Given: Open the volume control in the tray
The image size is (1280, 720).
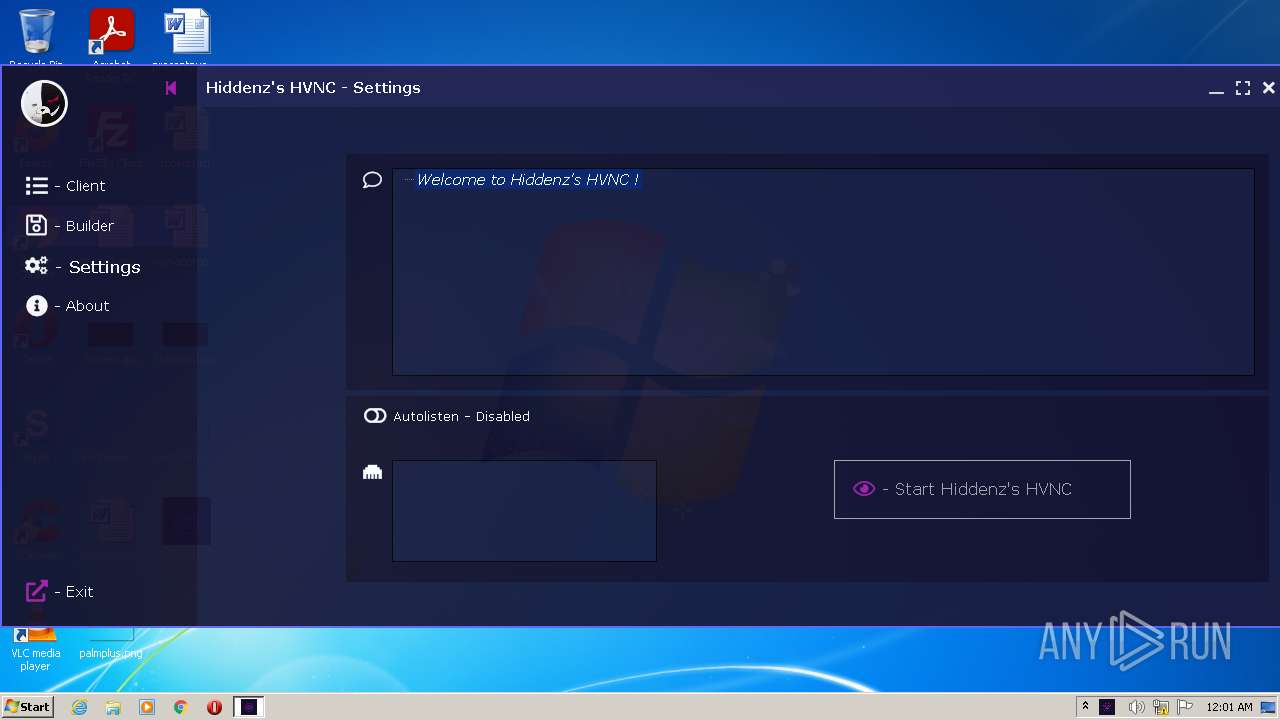Looking at the screenshot, I should [x=1136, y=707].
